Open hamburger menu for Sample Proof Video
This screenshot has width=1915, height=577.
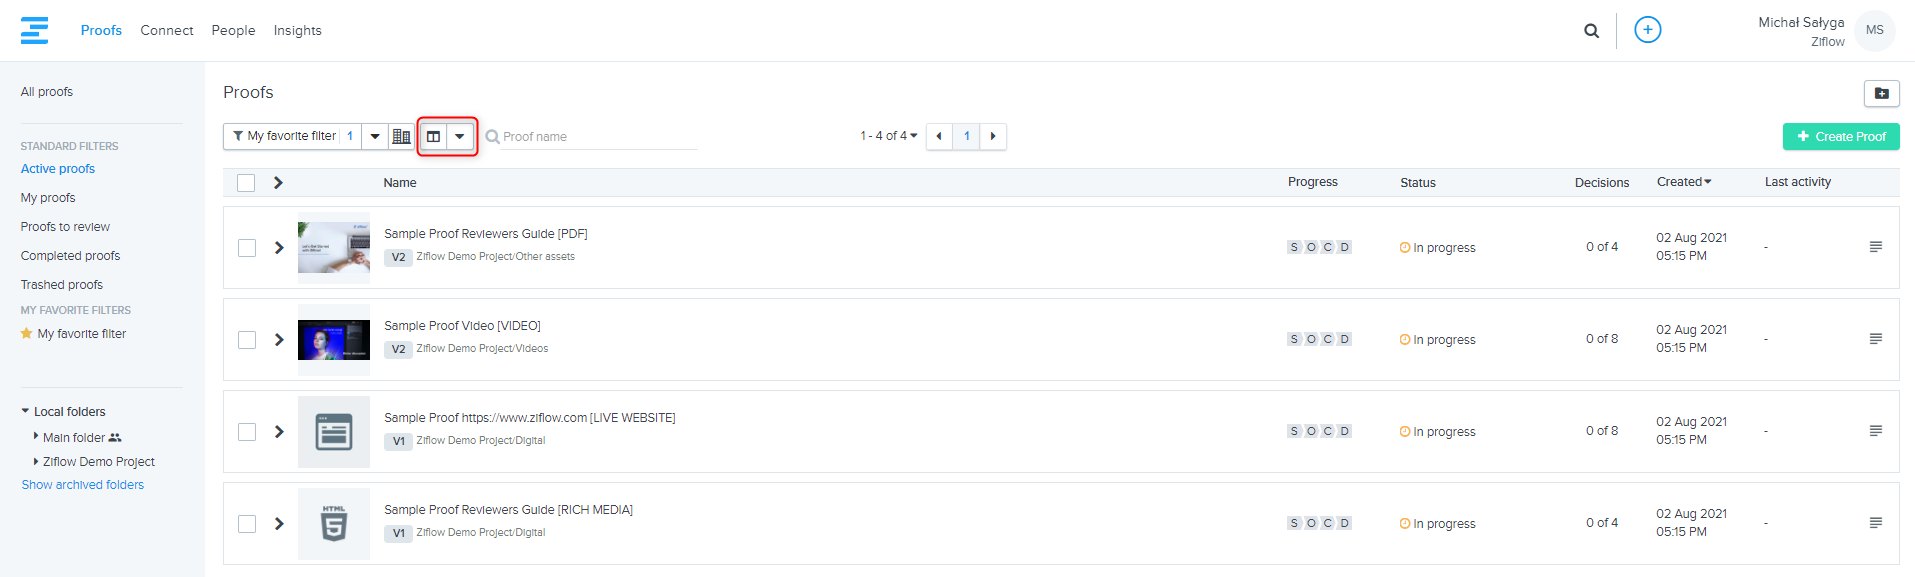(1875, 339)
